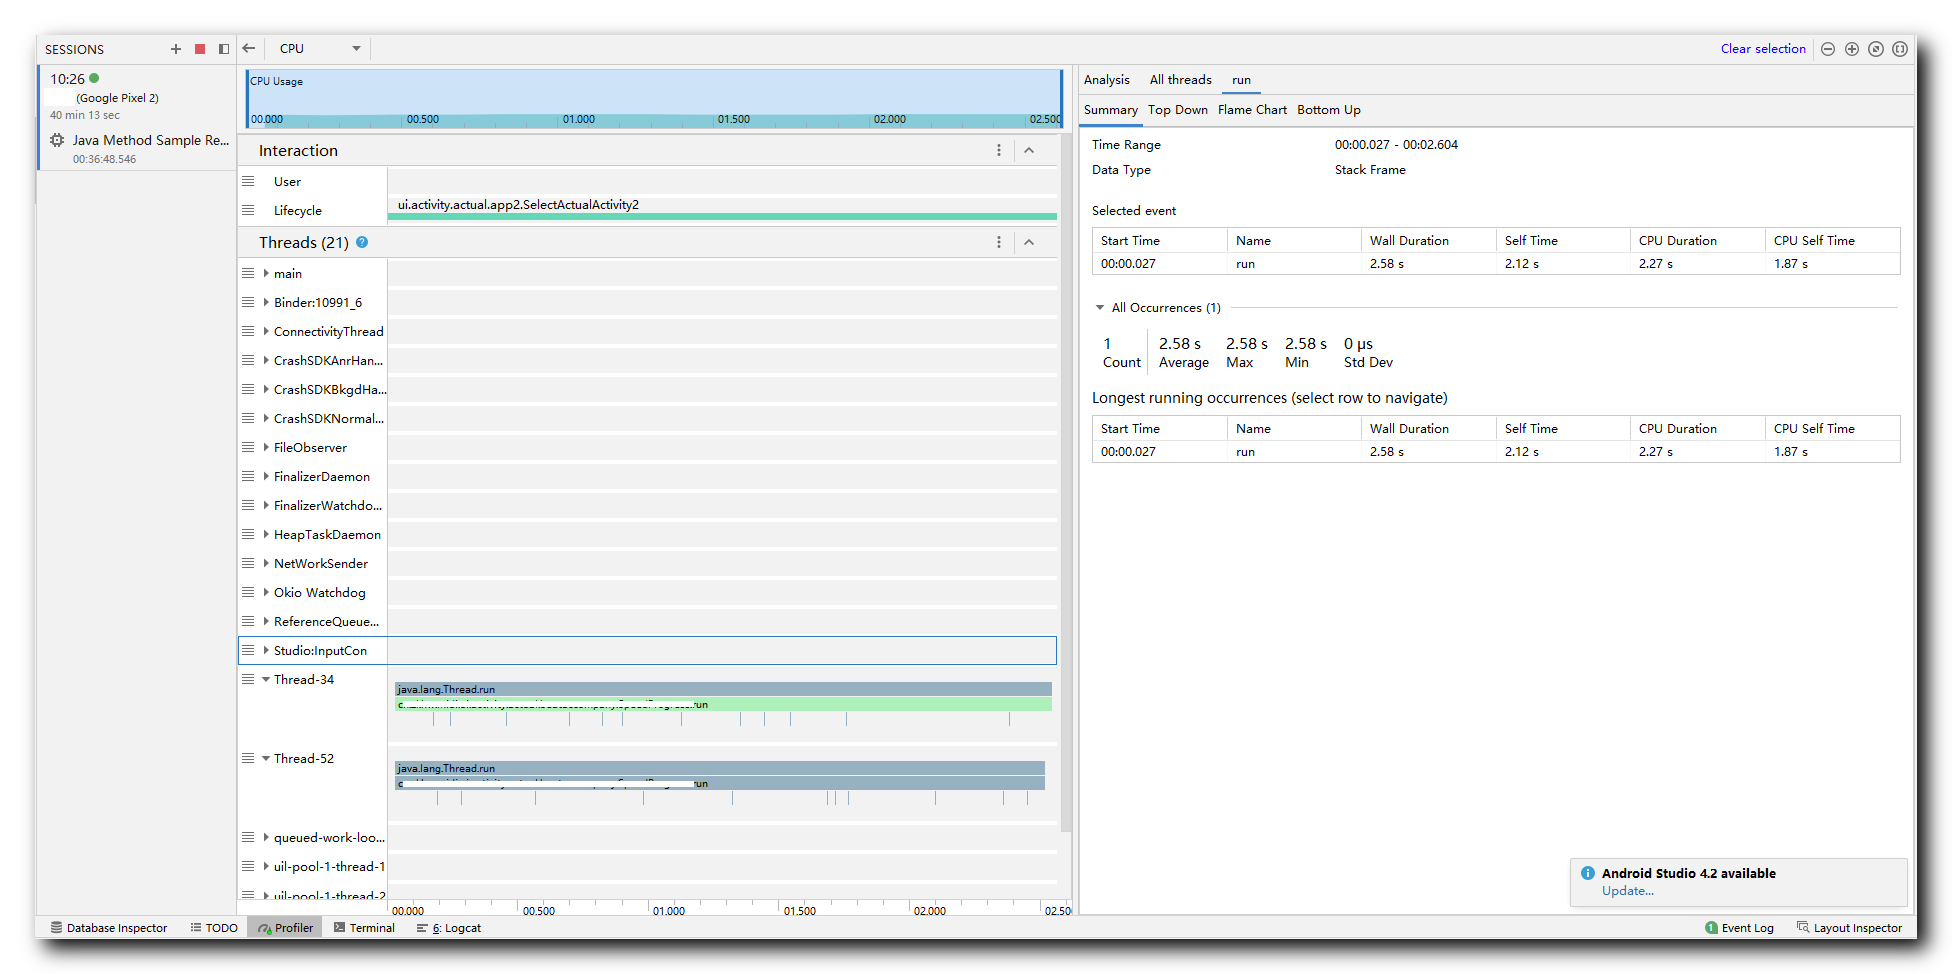Select the 10:26 Google Pixel 2 session
The height and width of the screenshot is (974, 1952).
[137, 96]
